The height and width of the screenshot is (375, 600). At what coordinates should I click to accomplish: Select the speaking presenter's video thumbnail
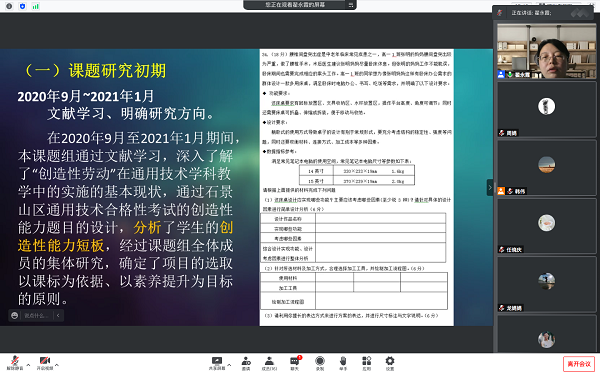click(x=546, y=51)
